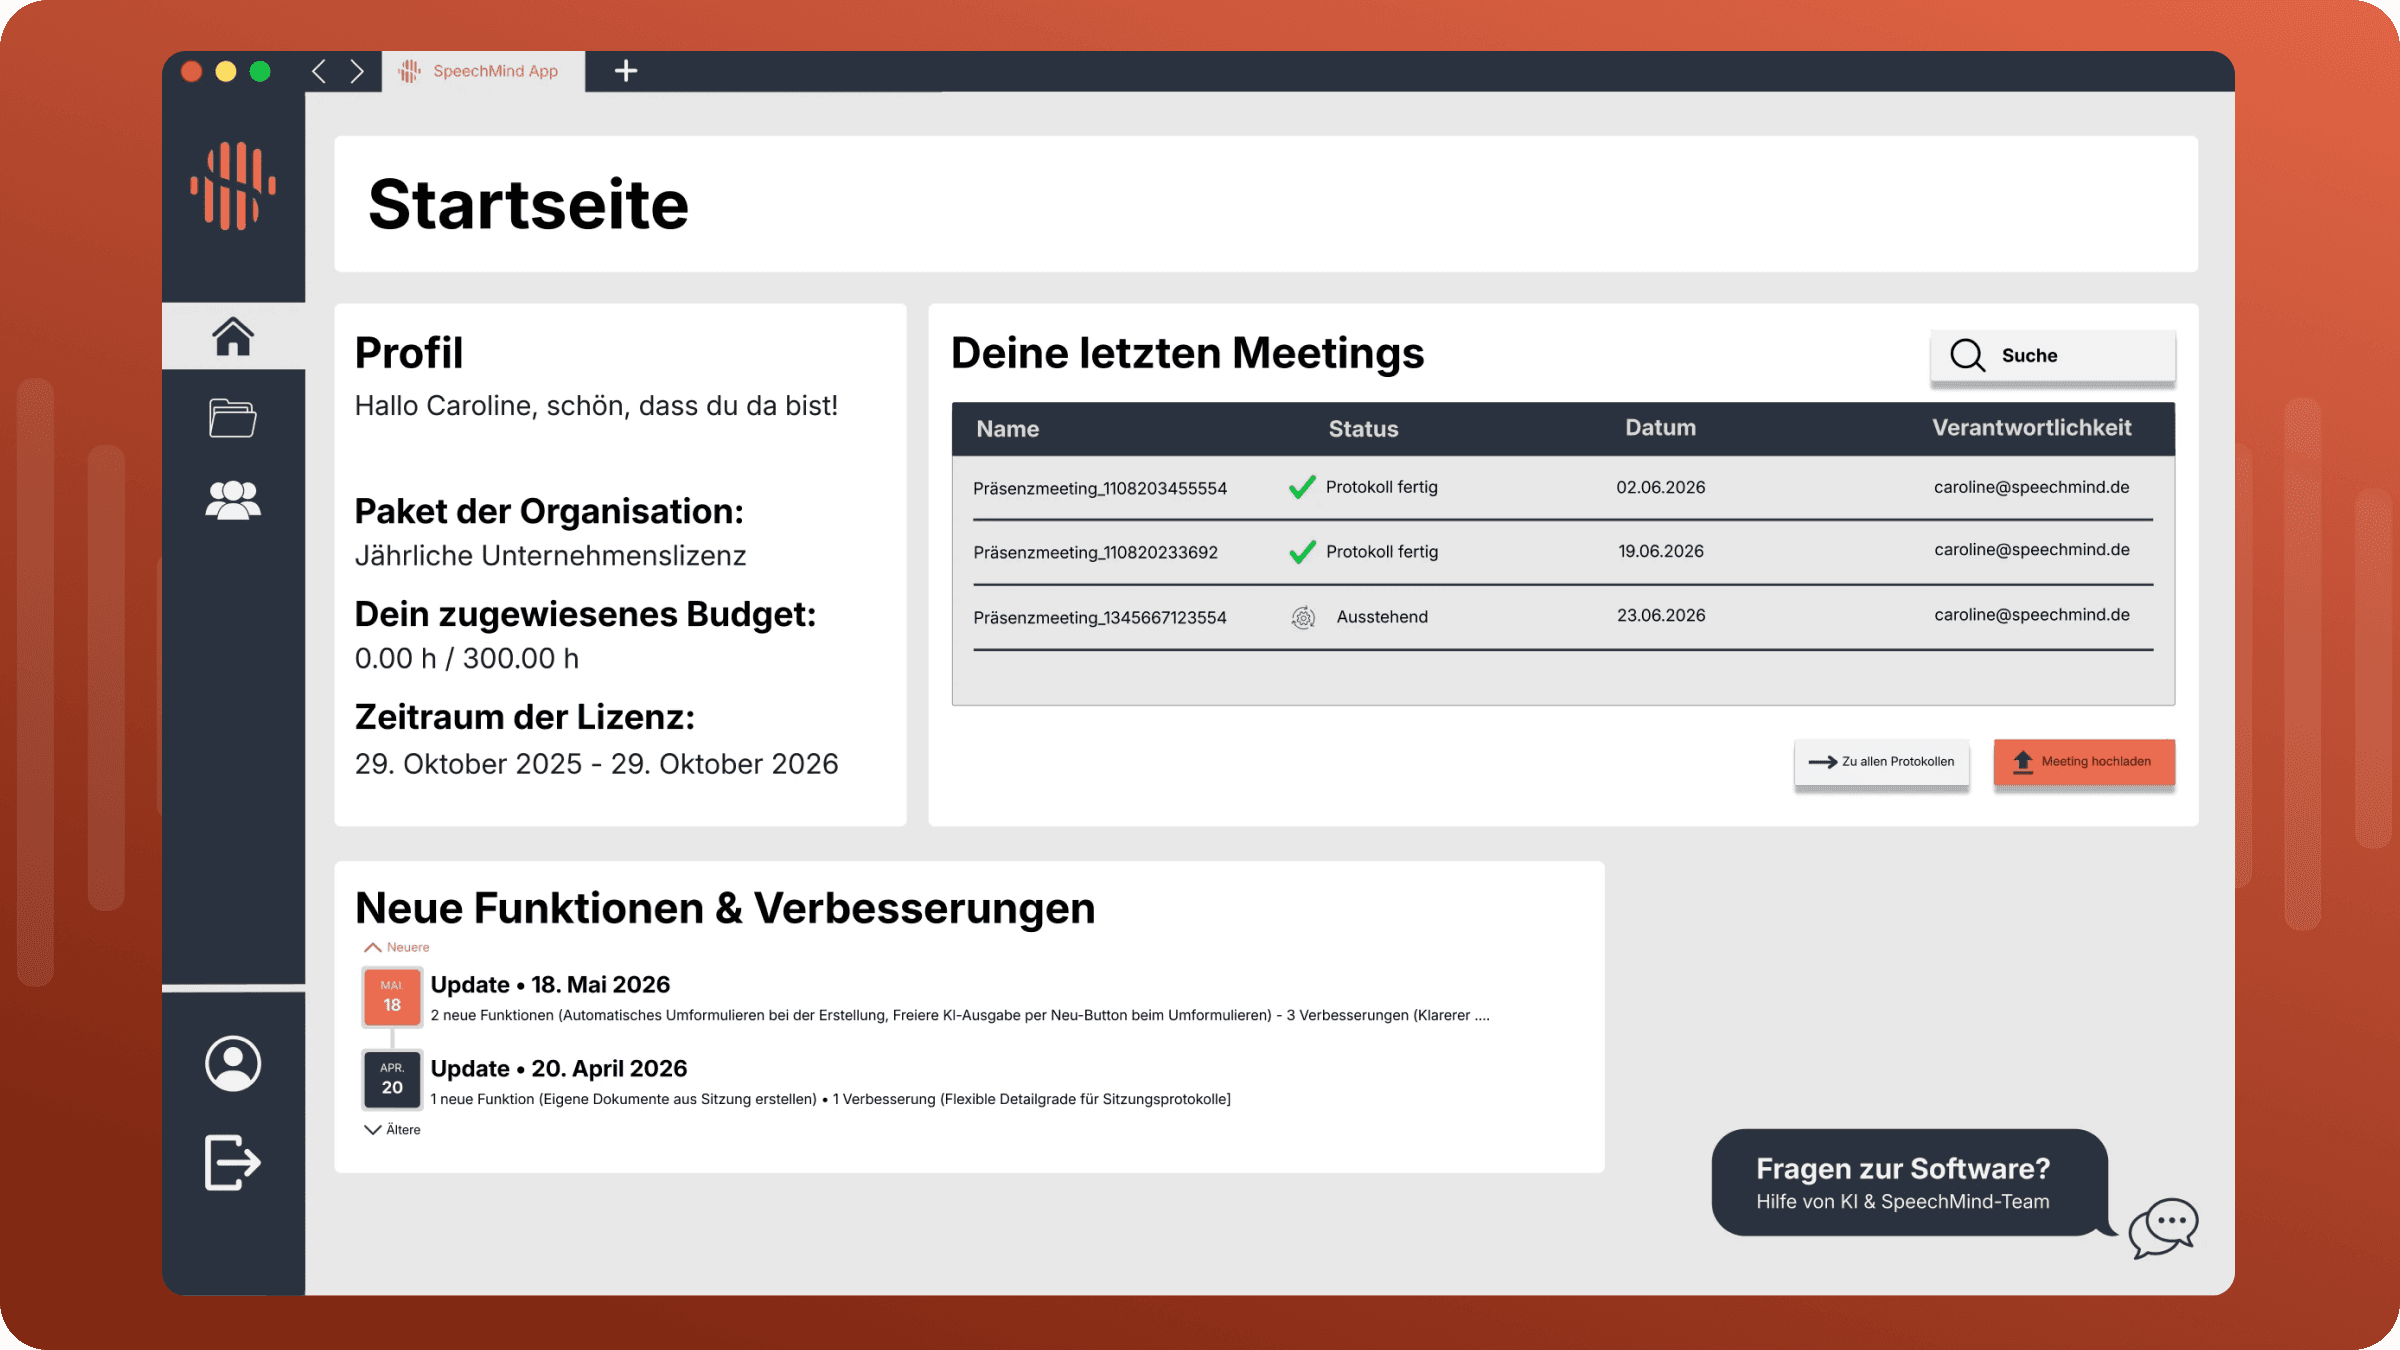
Task: Click the MAI 18 calendar badge
Action: pos(392,996)
